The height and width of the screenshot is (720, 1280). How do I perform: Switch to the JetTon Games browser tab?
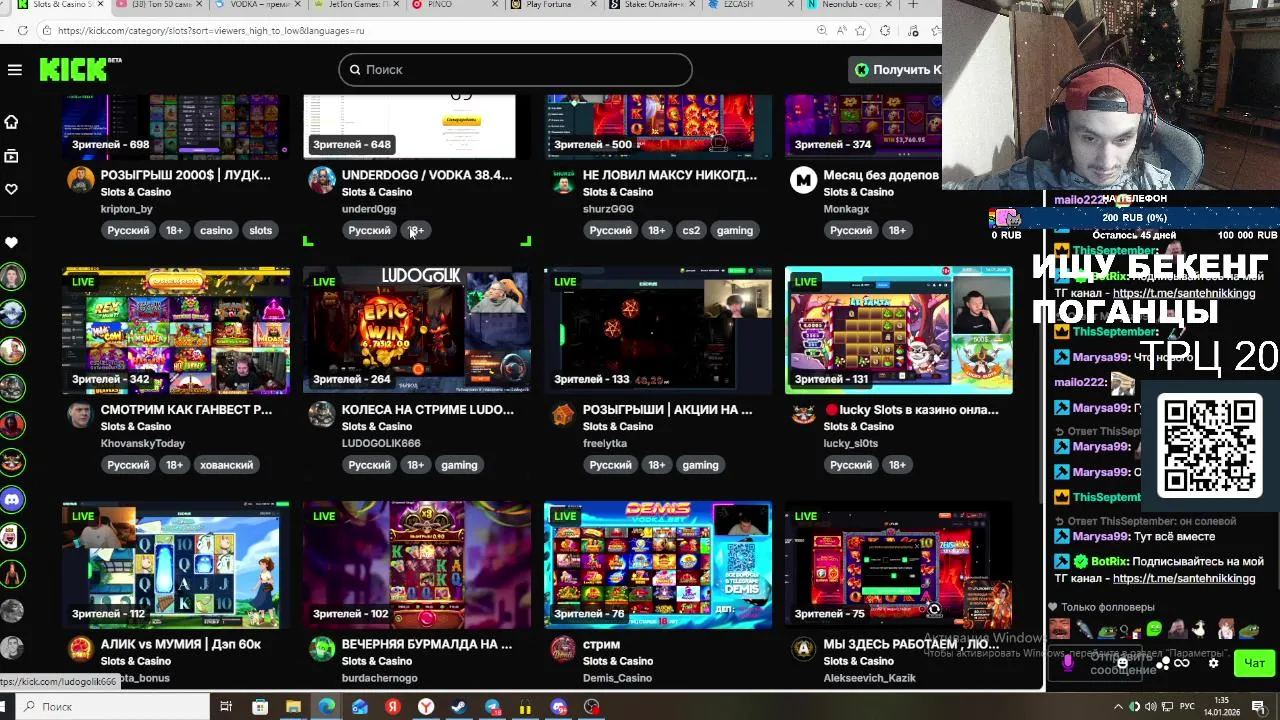click(357, 5)
